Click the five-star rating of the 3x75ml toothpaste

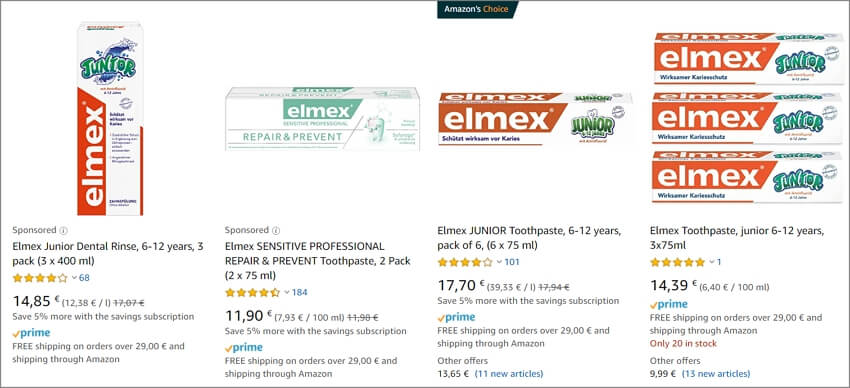pos(678,262)
